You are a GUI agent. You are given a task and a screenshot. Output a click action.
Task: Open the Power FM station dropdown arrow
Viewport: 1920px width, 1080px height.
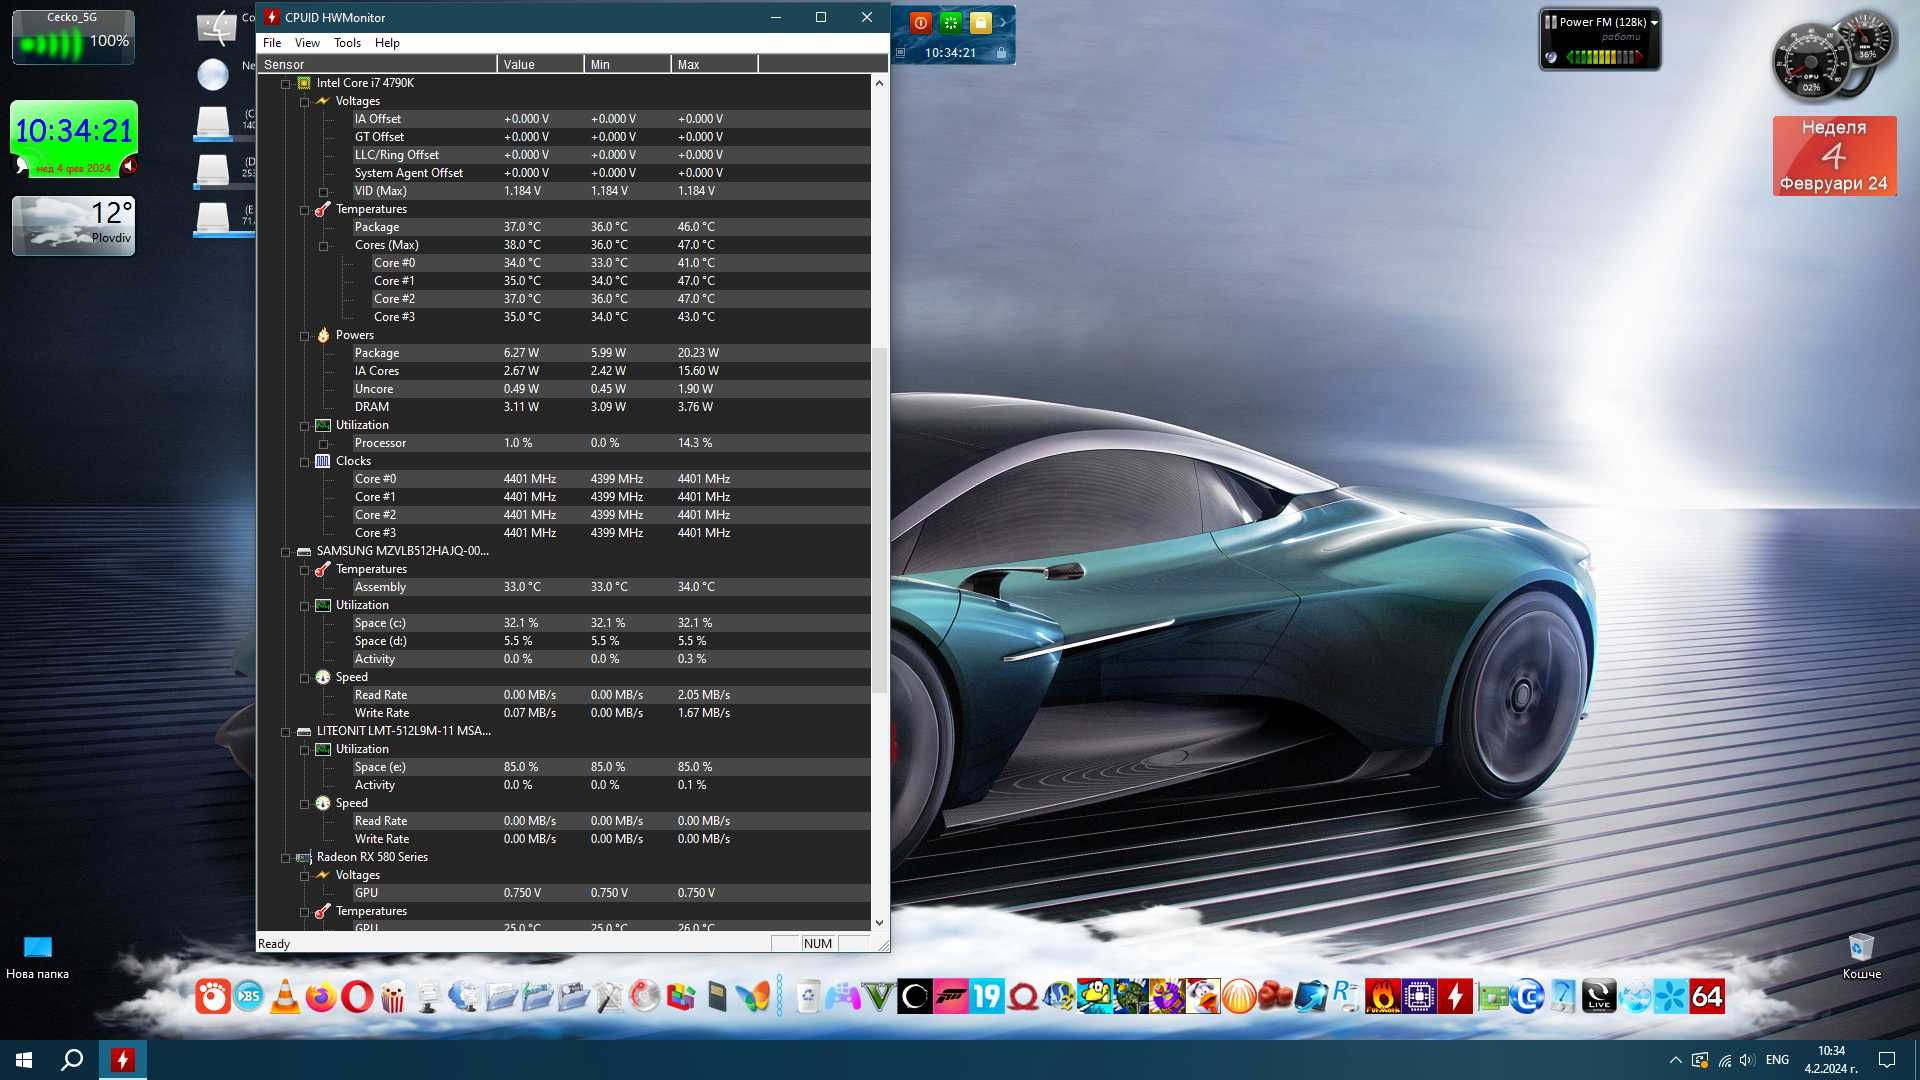pyautogui.click(x=1654, y=22)
